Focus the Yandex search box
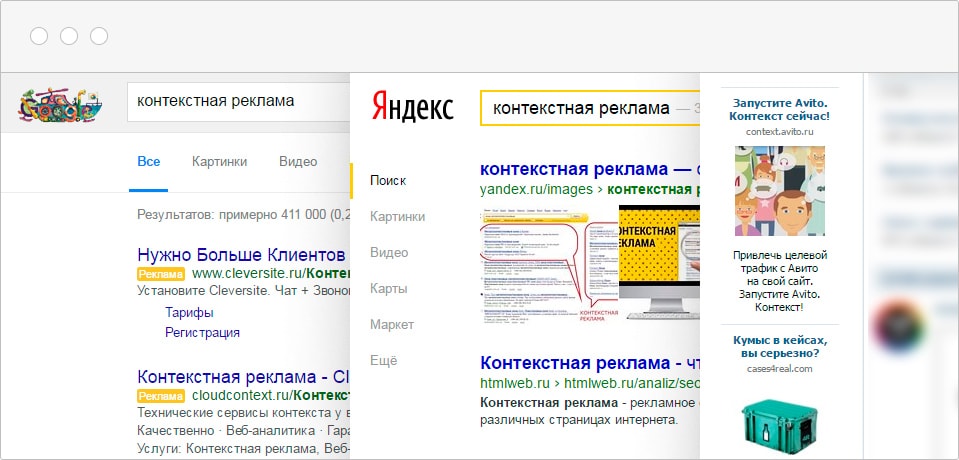959x460 pixels. point(590,108)
